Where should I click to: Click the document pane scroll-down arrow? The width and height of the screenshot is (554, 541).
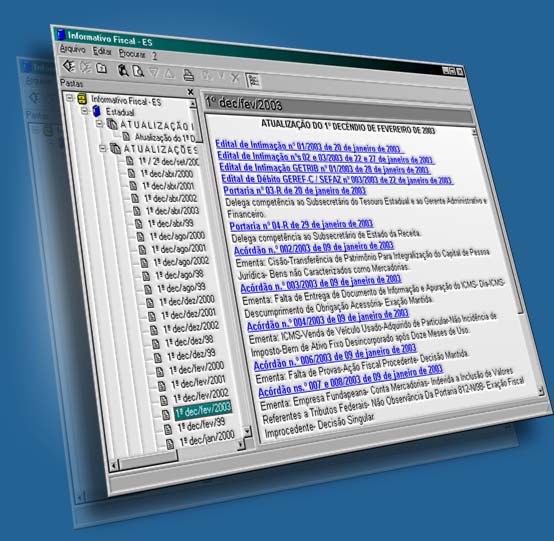pos(541,391)
